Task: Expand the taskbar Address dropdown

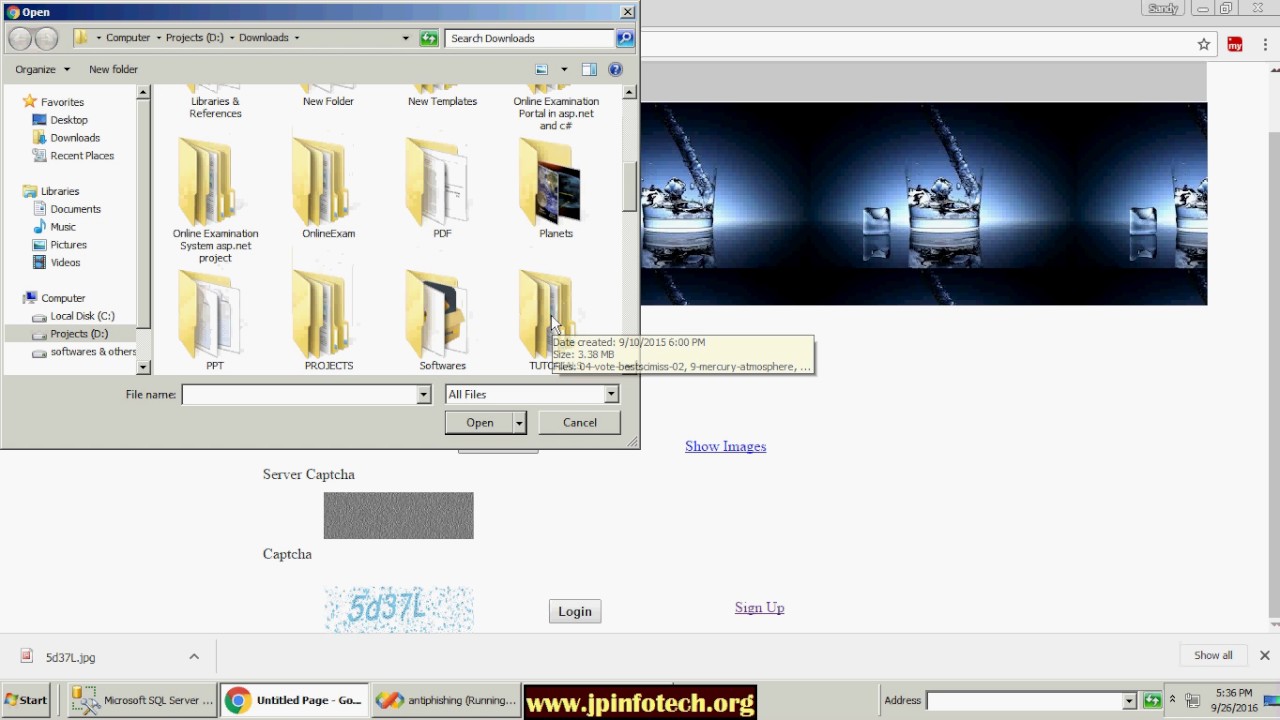Action: [x=1129, y=701]
